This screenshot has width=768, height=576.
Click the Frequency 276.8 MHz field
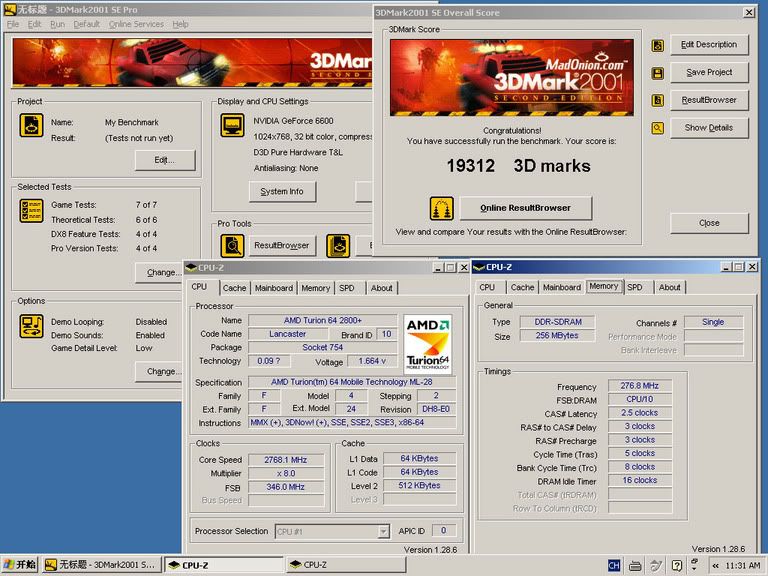click(640, 386)
